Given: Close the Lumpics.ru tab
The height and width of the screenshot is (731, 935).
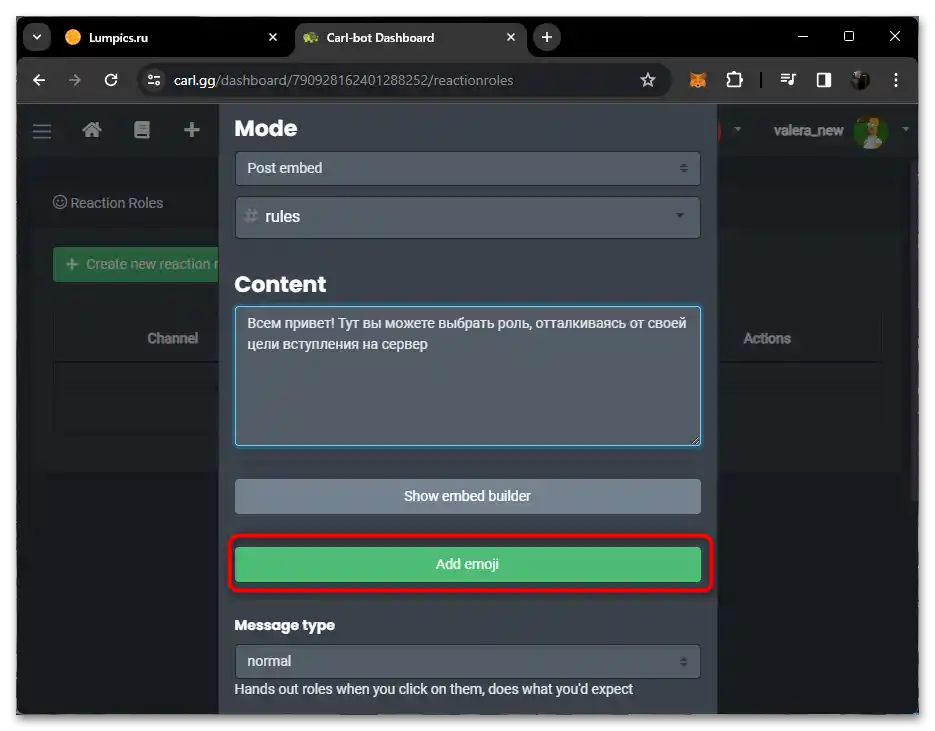Looking at the screenshot, I should point(273,37).
